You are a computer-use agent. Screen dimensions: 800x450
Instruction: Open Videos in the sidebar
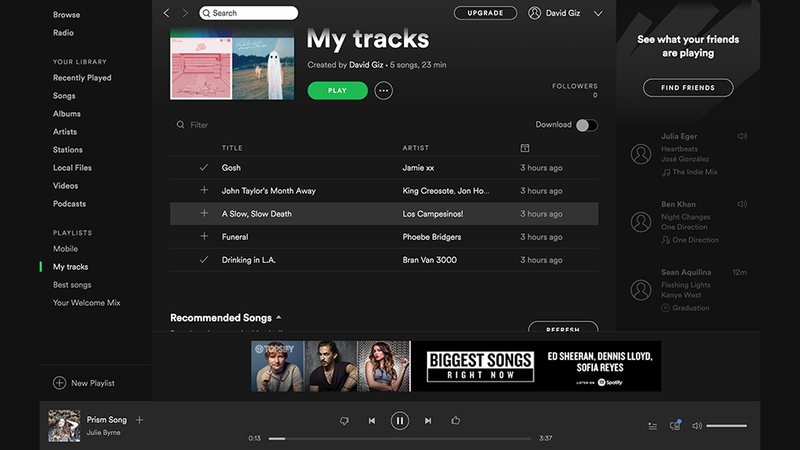(65, 186)
